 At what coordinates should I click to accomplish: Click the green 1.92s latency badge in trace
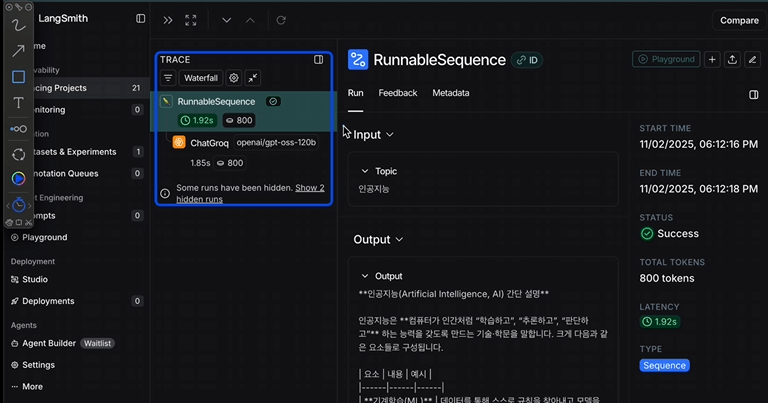(197, 120)
